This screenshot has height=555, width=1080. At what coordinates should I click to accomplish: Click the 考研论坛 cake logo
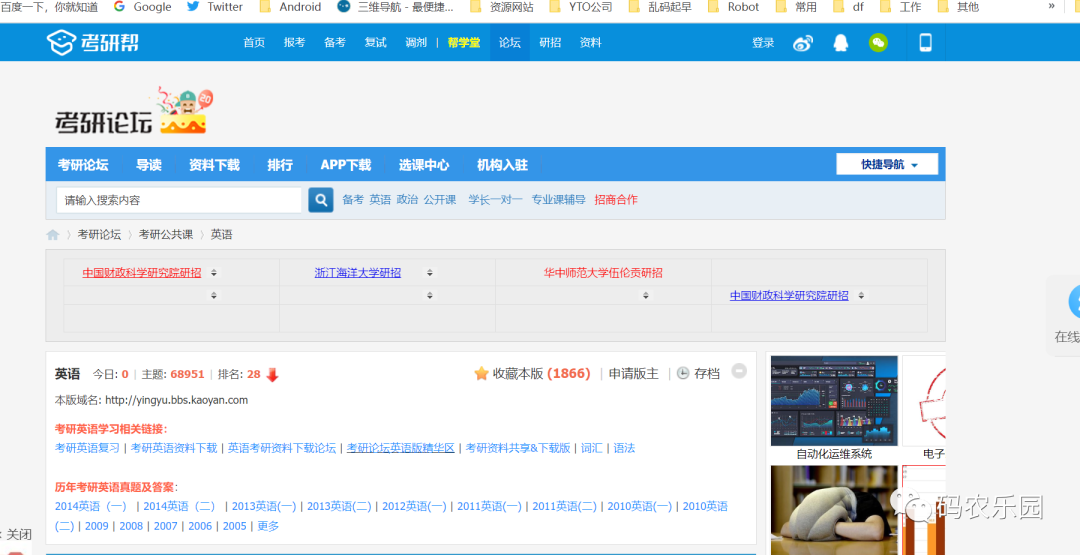coord(133,112)
